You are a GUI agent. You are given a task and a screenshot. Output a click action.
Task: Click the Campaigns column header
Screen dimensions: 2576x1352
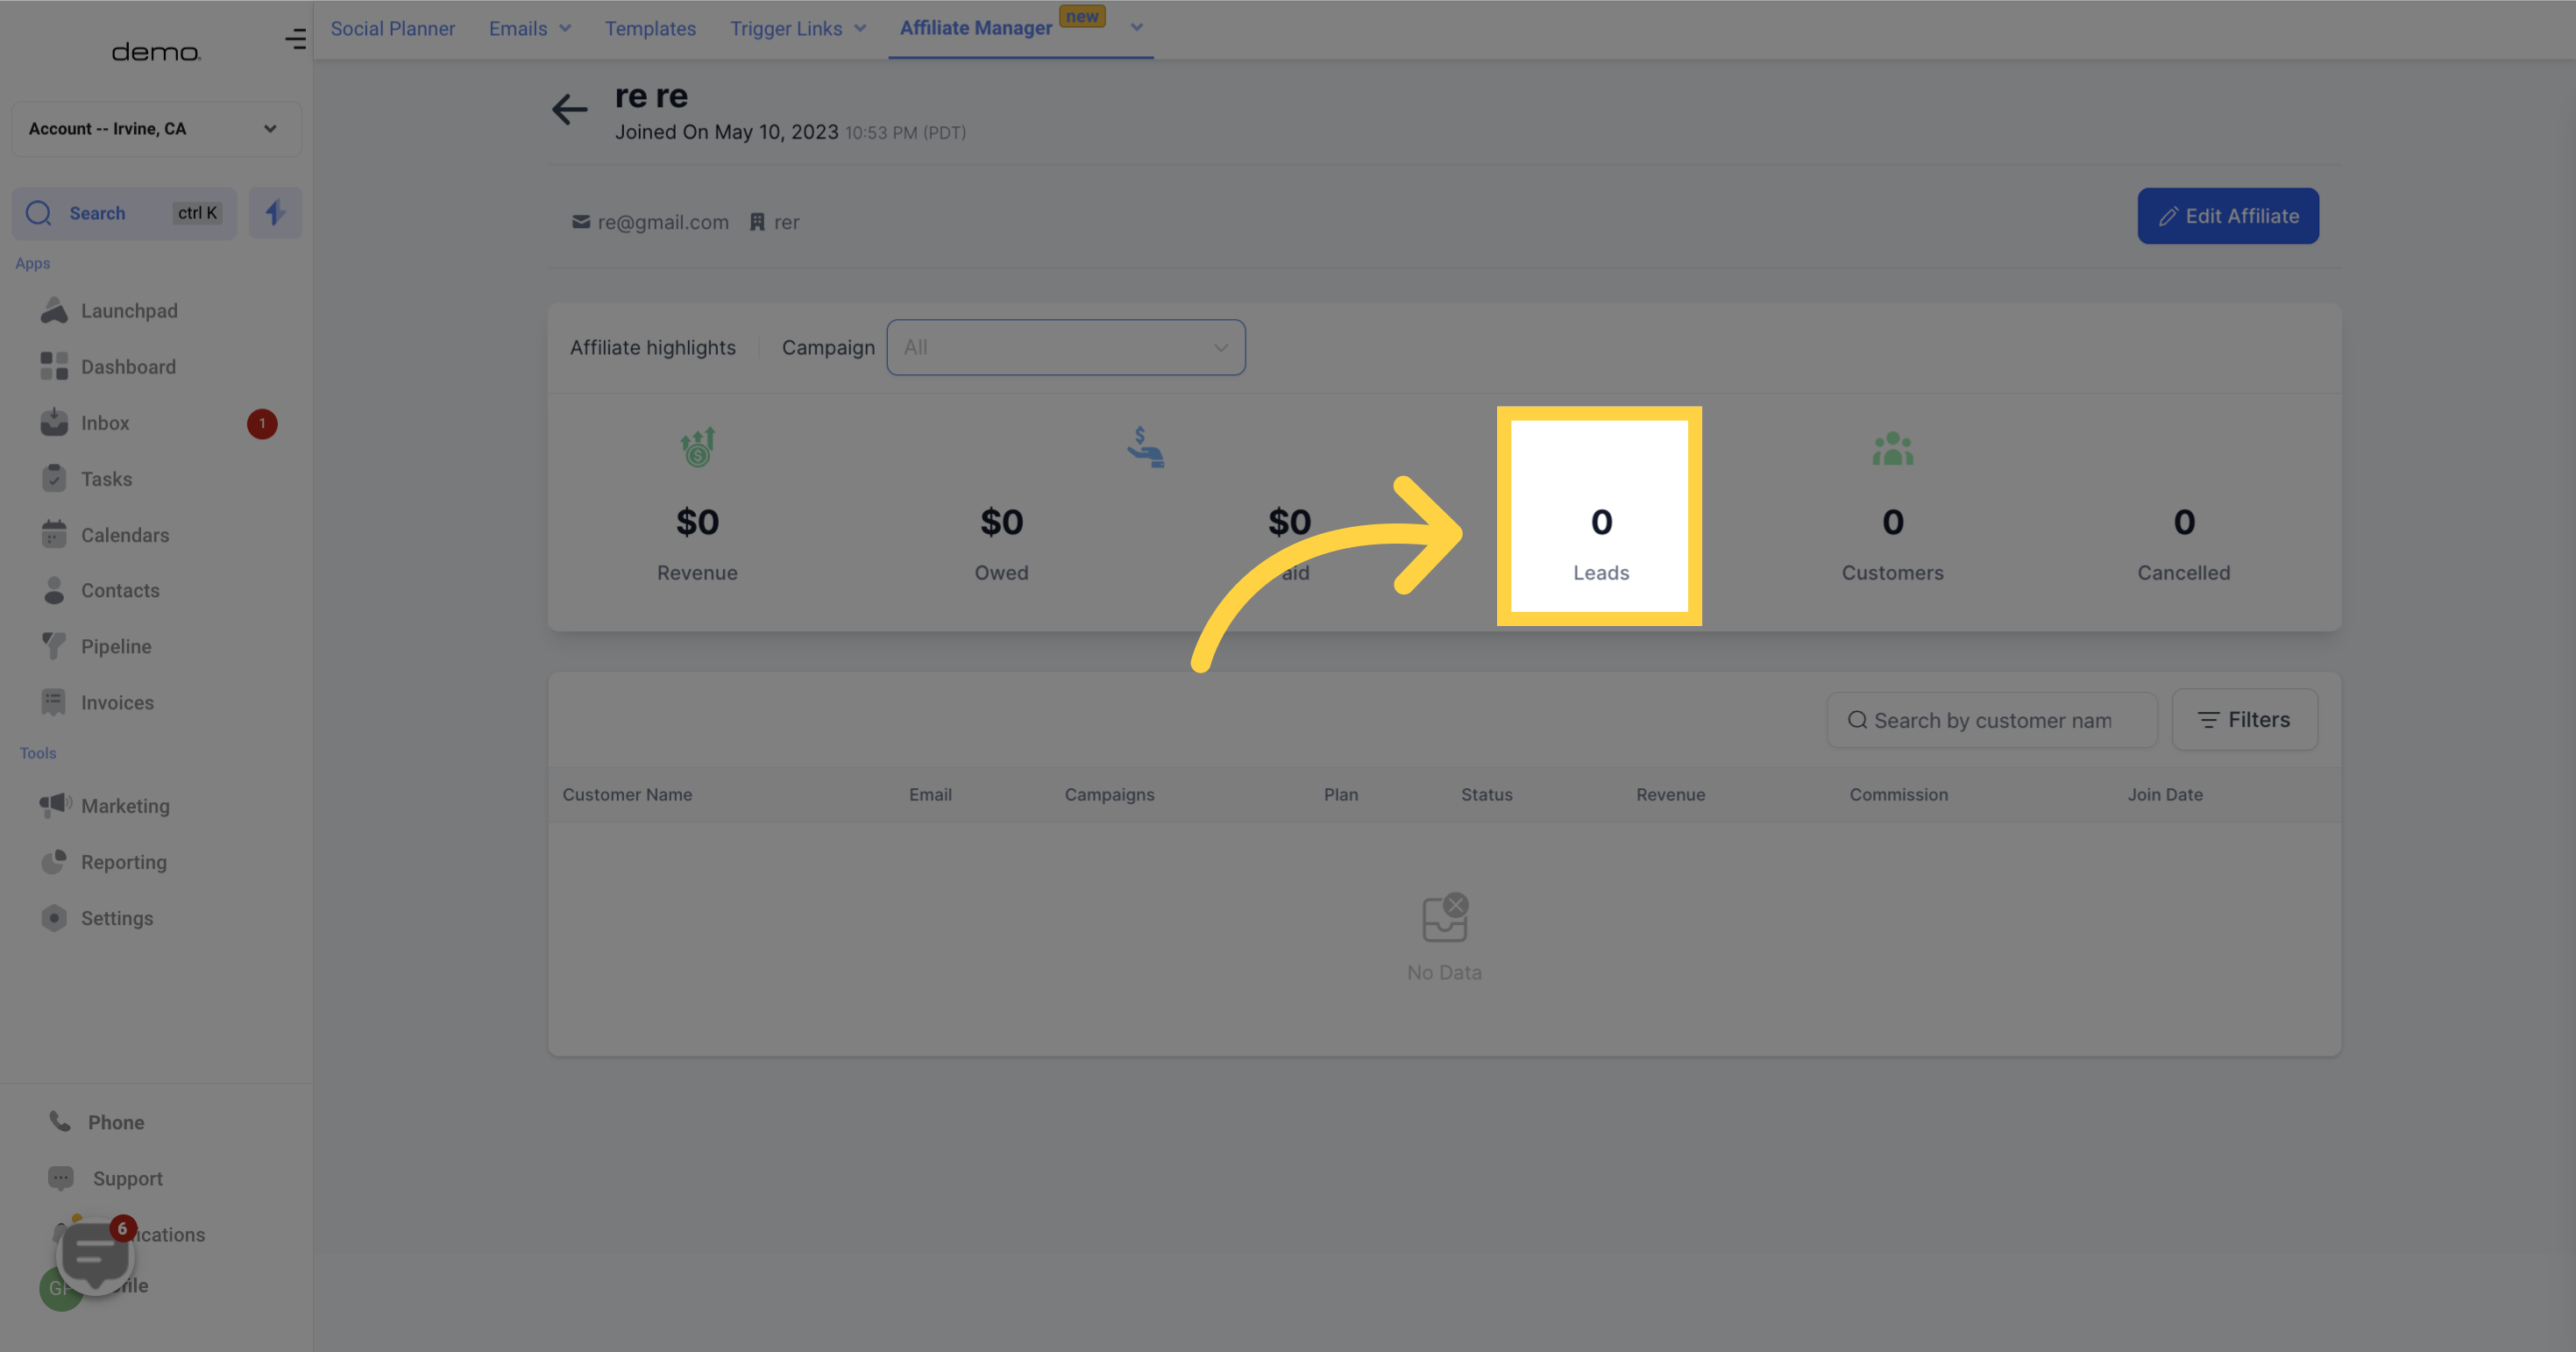1109,795
